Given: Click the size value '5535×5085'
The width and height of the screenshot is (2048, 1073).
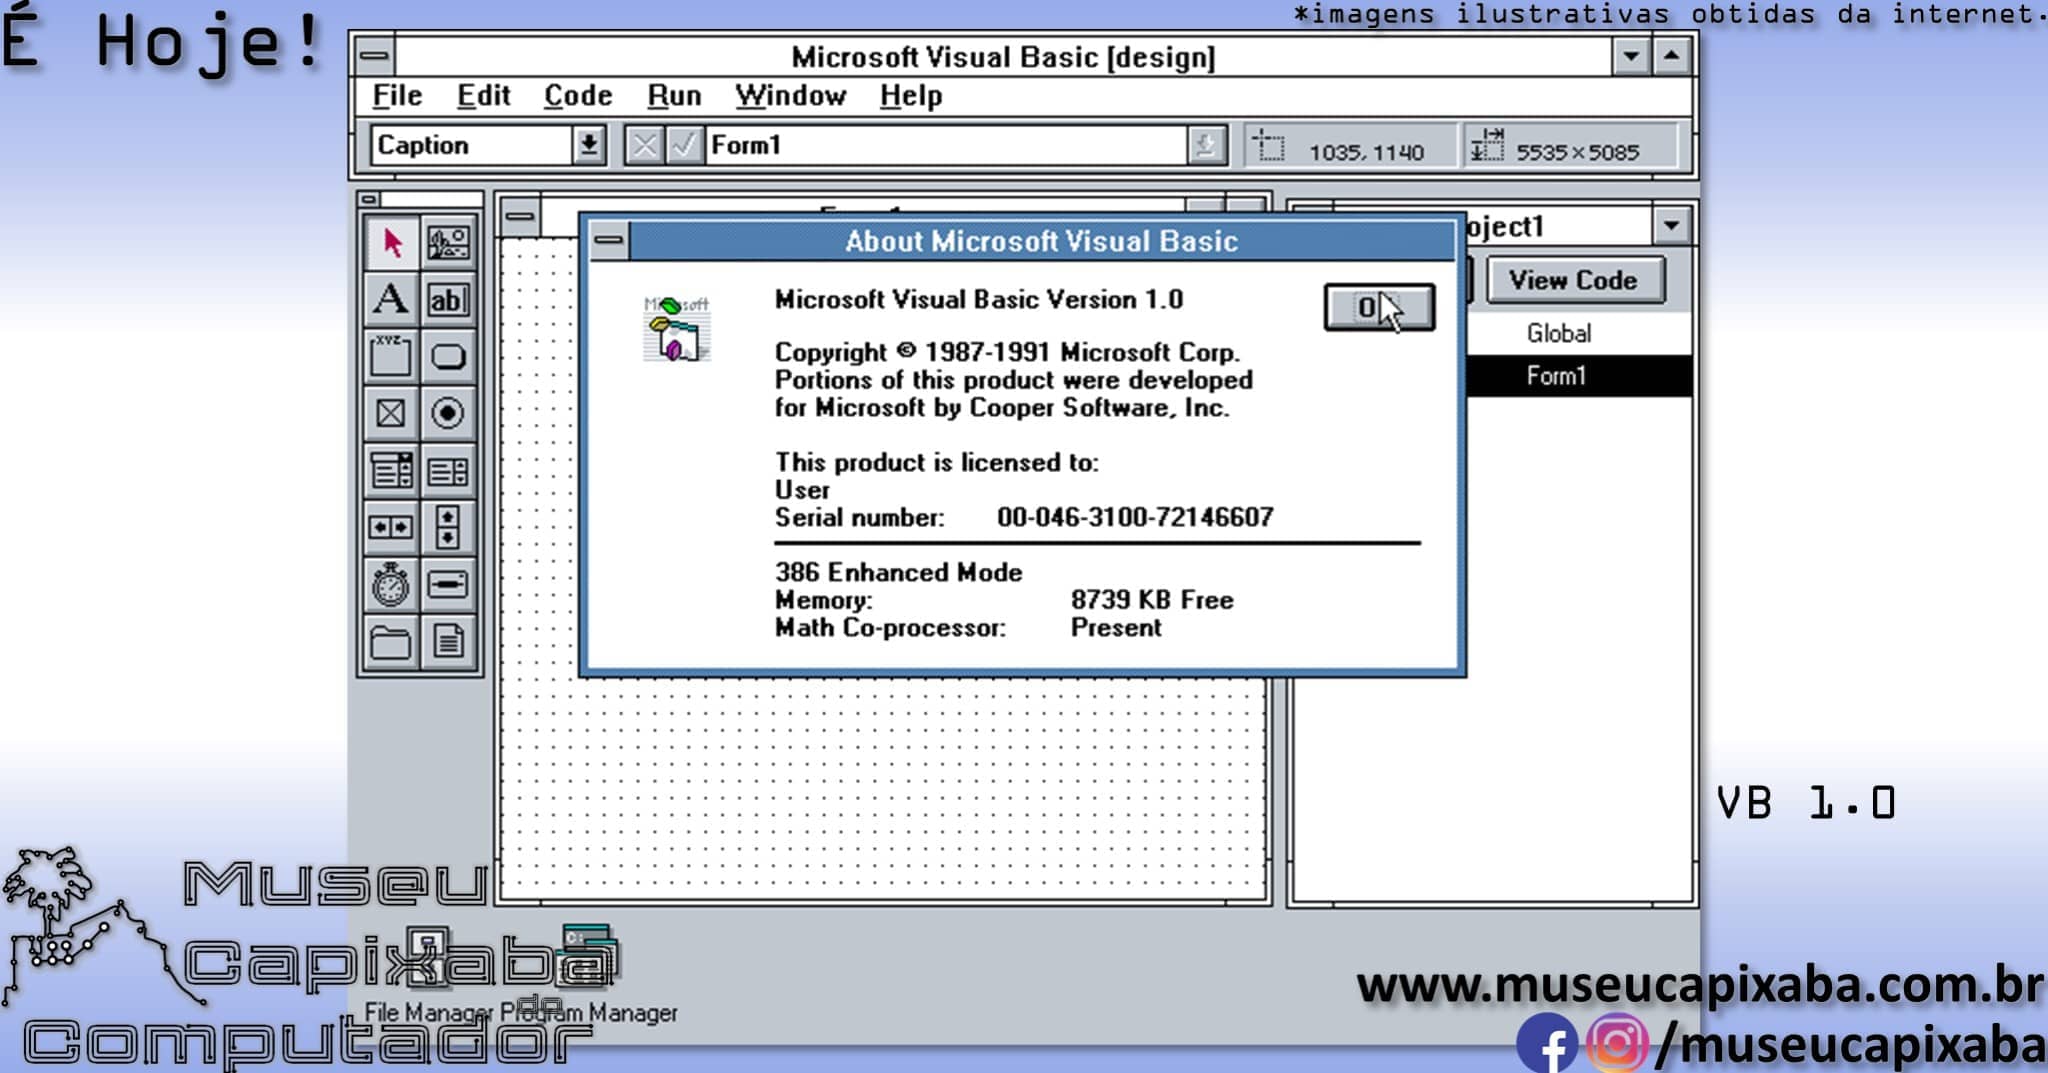Looking at the screenshot, I should [1578, 153].
